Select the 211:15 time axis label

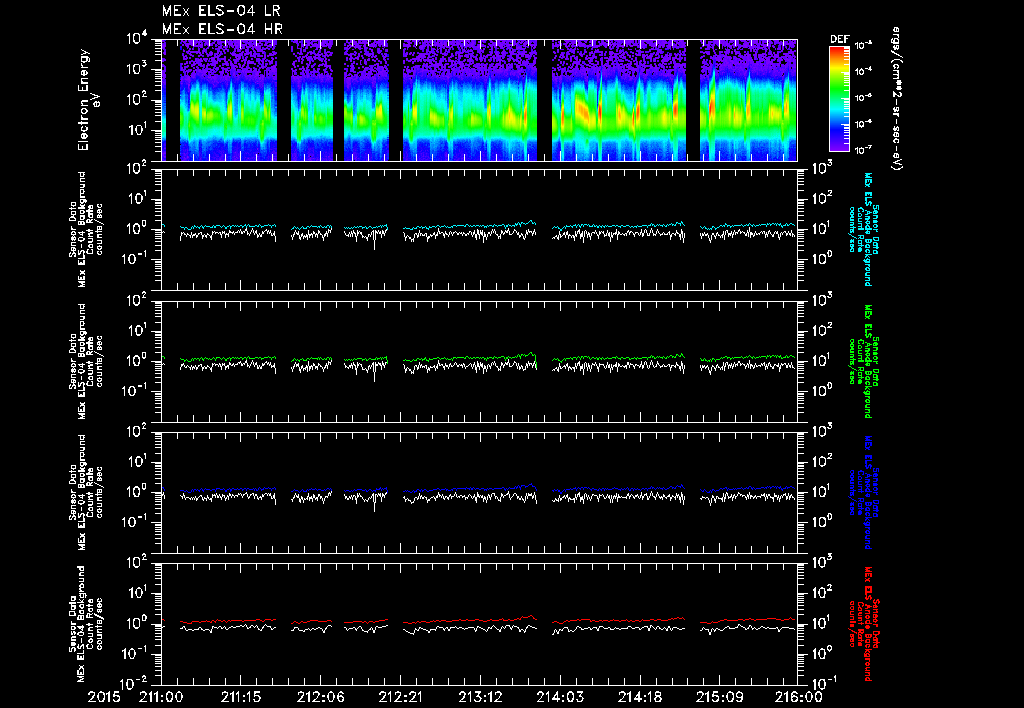tap(241, 696)
